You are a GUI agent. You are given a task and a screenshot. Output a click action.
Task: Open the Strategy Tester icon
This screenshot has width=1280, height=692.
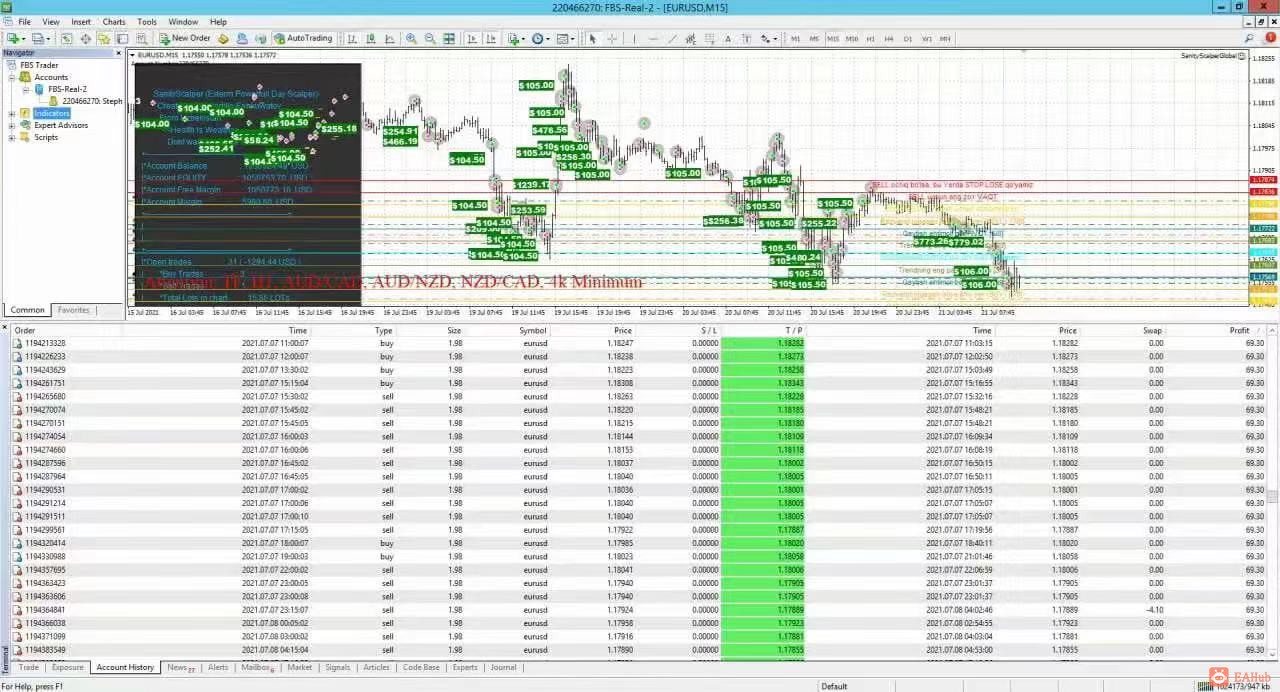pos(142,38)
